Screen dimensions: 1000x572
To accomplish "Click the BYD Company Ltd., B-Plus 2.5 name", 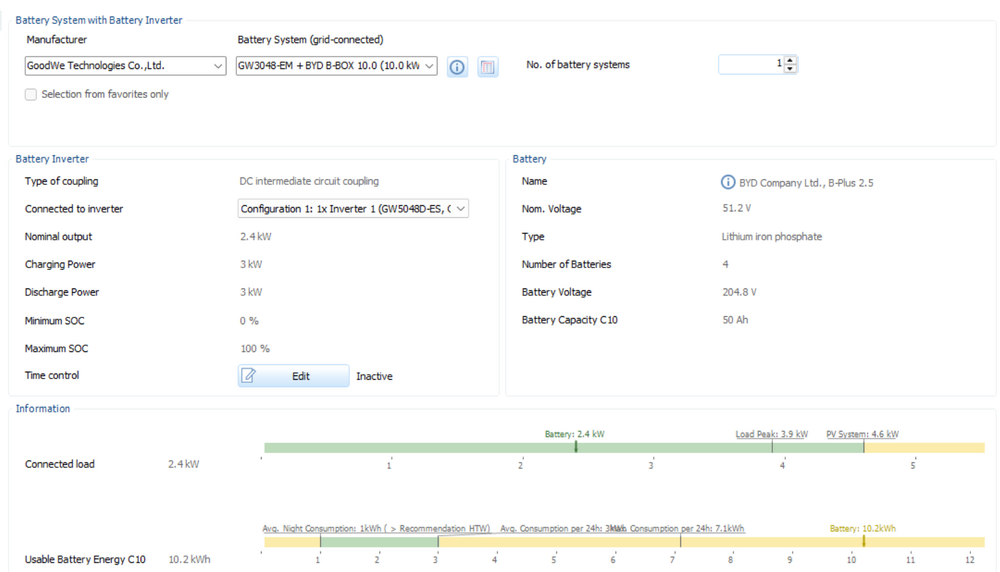I will 806,183.
